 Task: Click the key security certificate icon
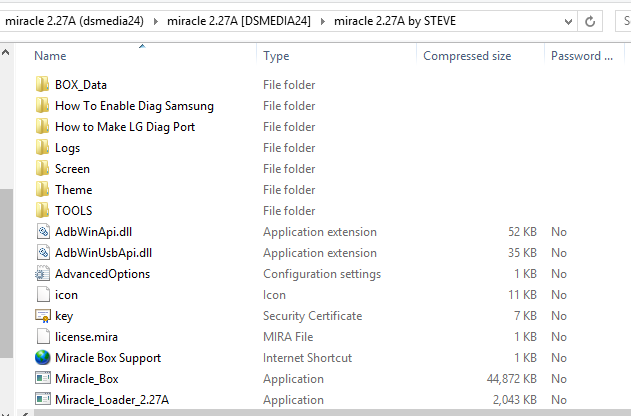(43, 316)
